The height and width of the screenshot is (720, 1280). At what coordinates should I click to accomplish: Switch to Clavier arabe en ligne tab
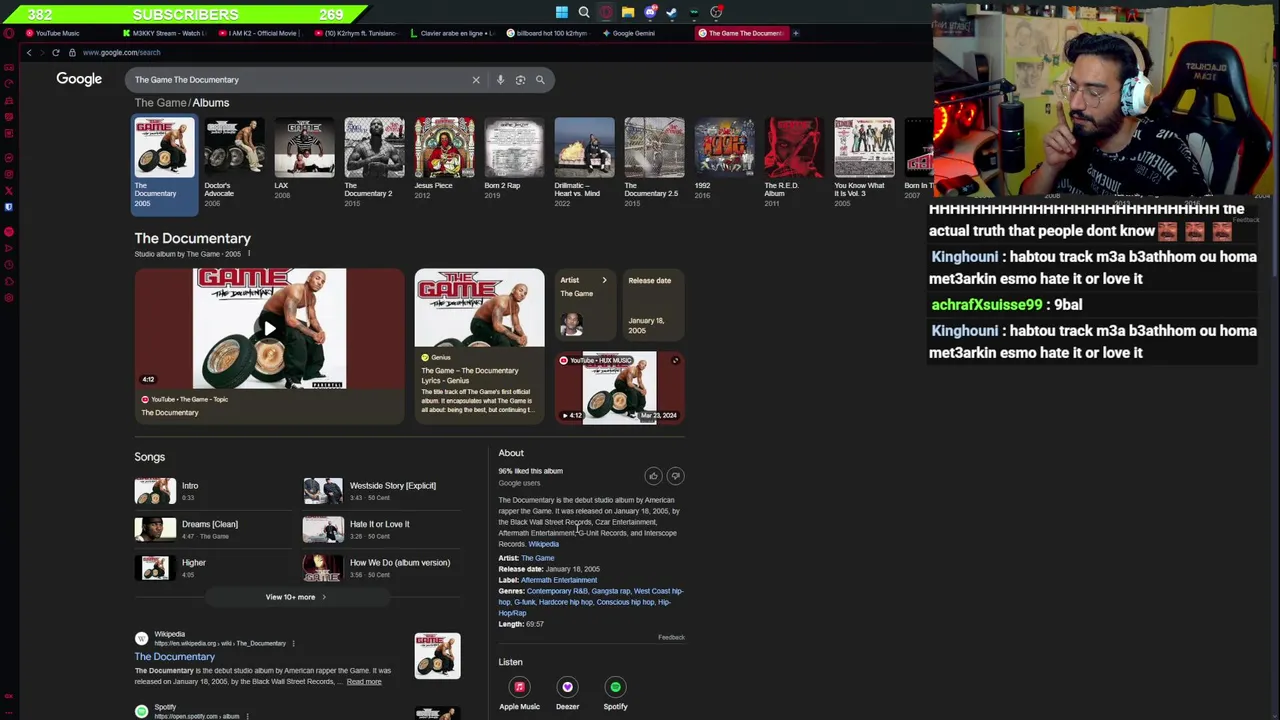tap(452, 33)
